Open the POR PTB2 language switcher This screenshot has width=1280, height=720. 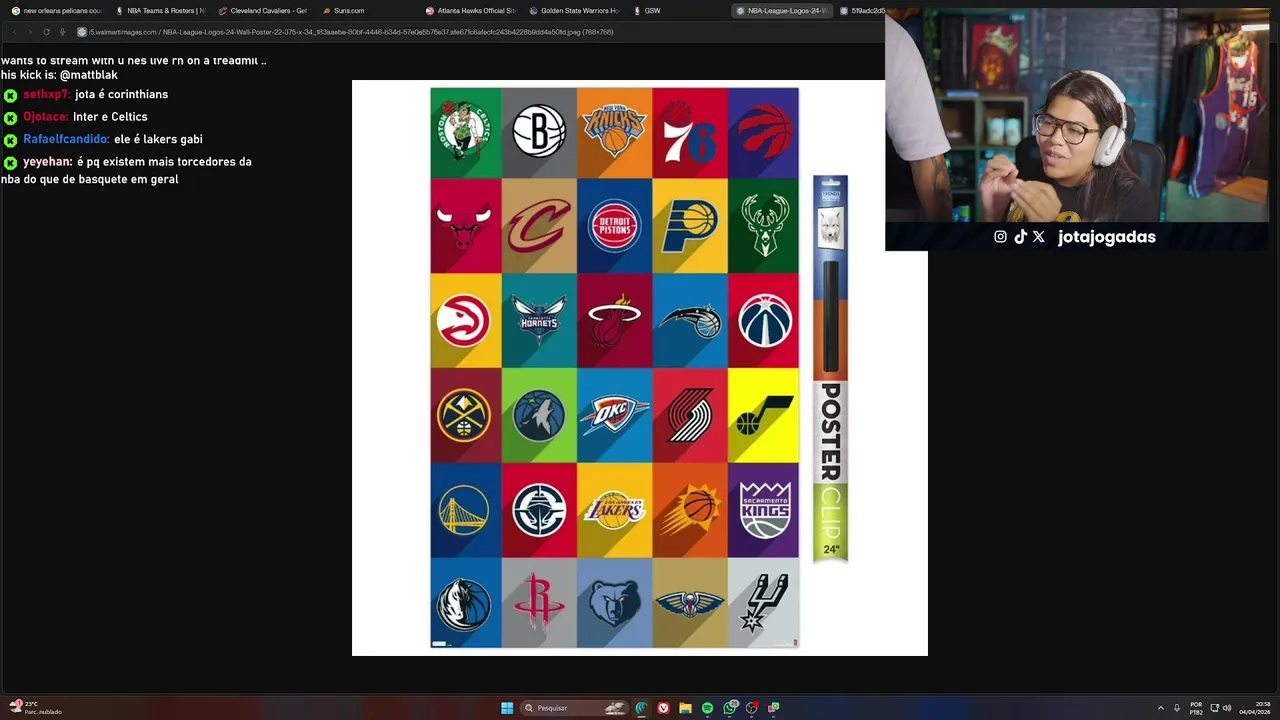1196,708
